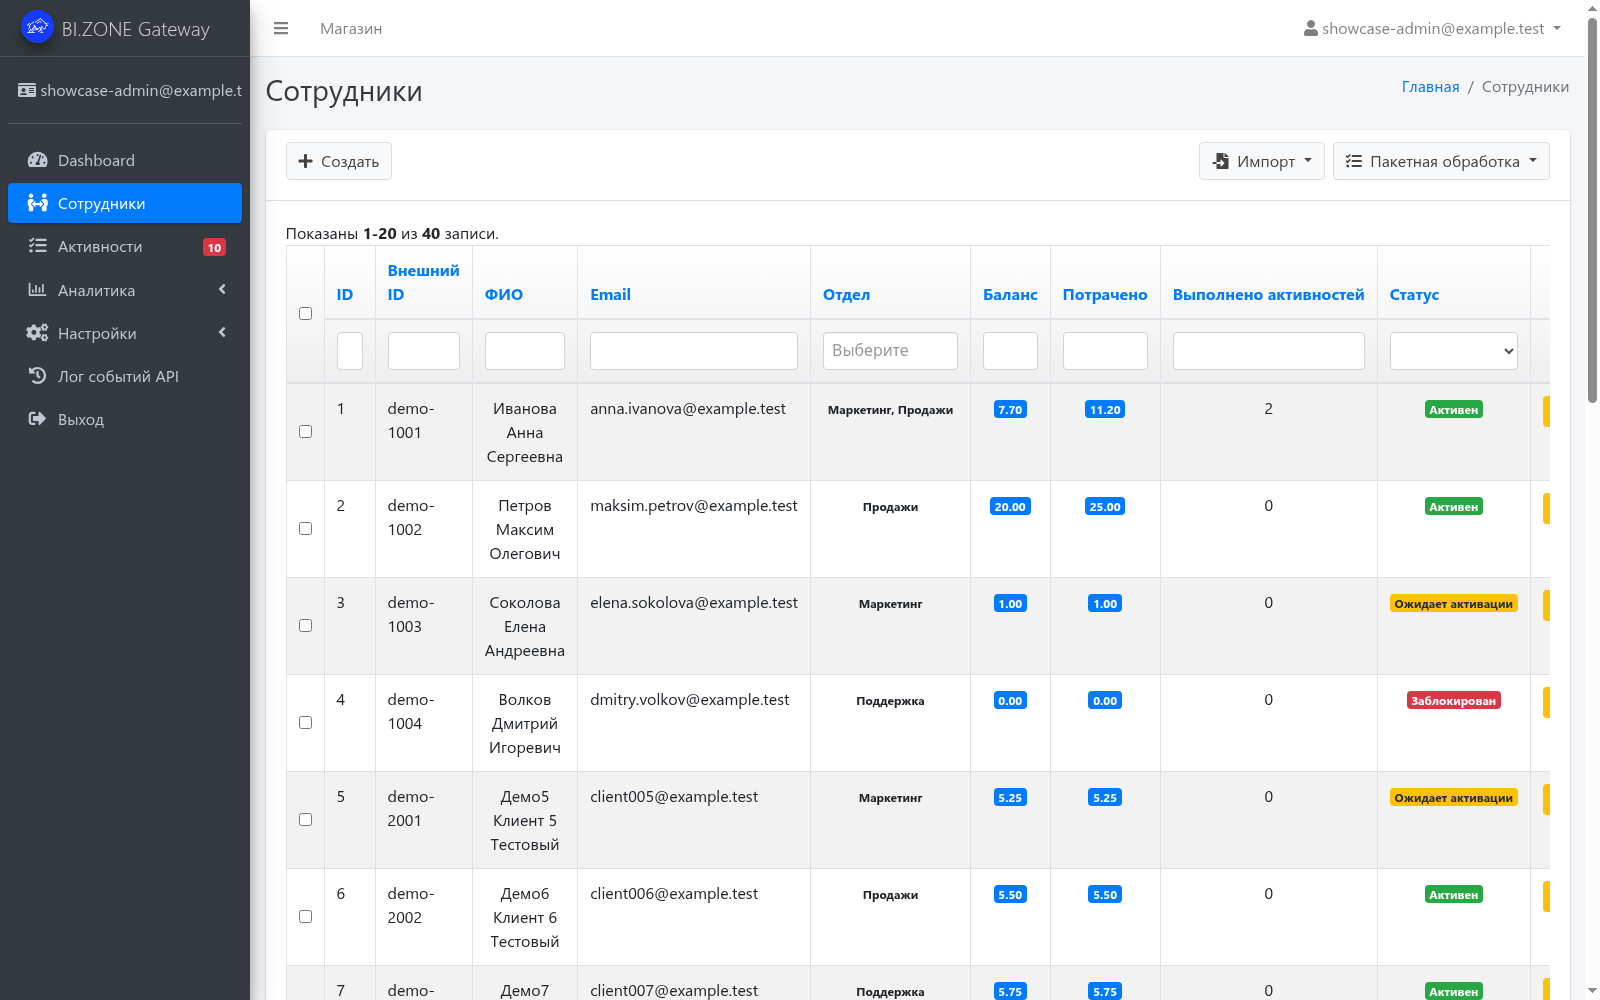Sort by the Email column header
The width and height of the screenshot is (1600, 1000).
pos(610,295)
